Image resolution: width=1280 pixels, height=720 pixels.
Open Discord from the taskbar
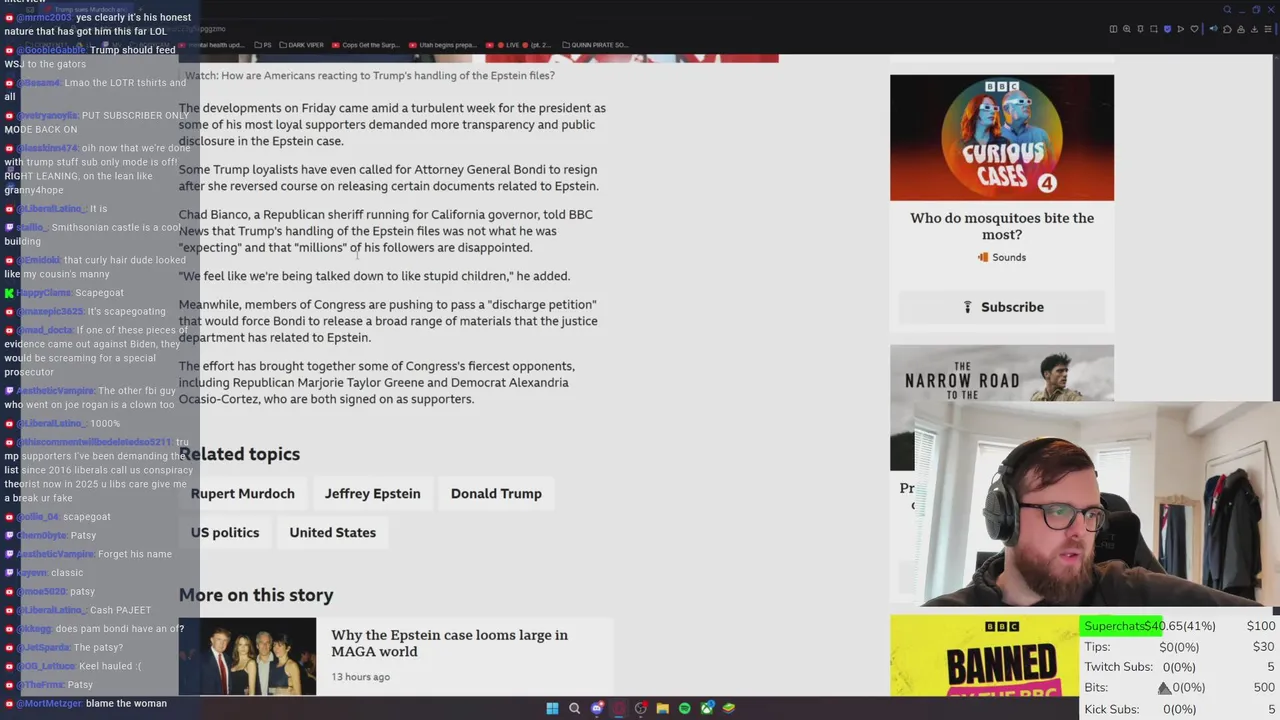click(597, 708)
